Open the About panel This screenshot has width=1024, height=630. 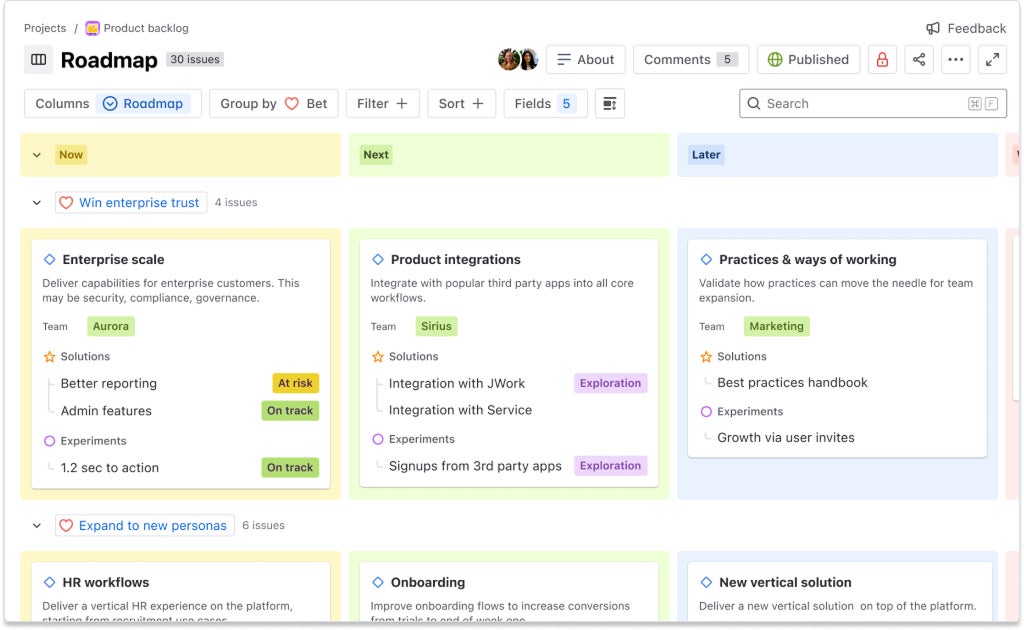click(585, 60)
